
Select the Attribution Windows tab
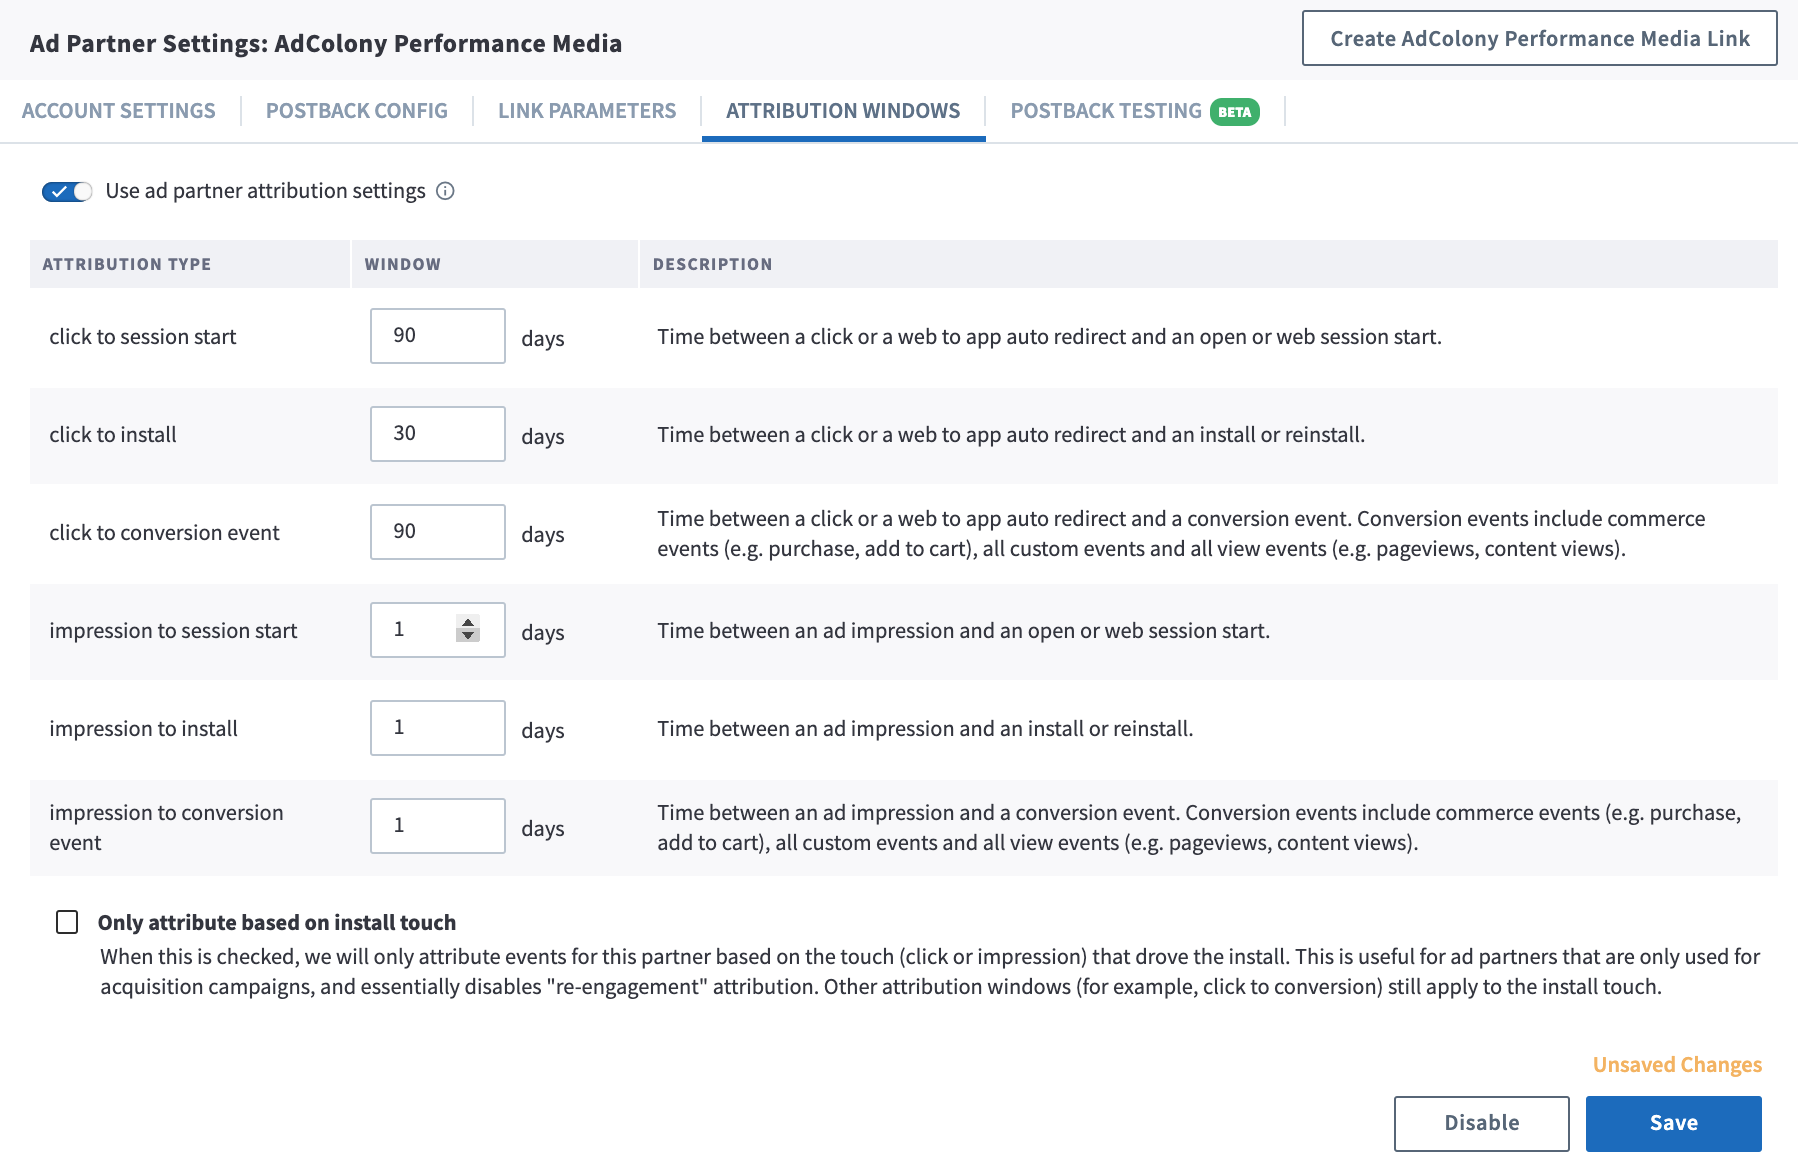pyautogui.click(x=843, y=111)
